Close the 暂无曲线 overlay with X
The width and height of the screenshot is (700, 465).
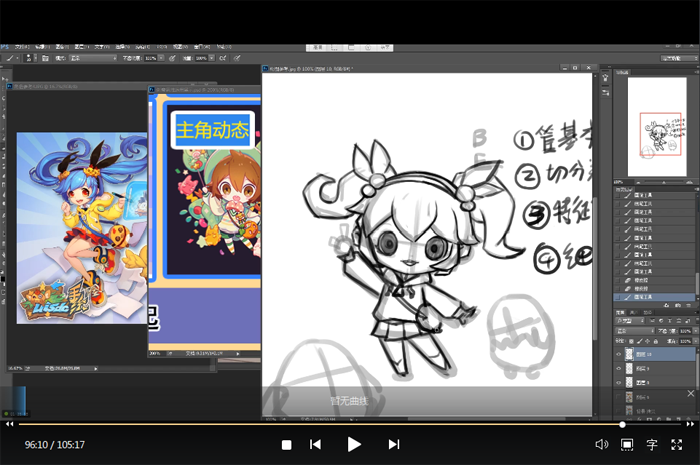[x=691, y=394]
